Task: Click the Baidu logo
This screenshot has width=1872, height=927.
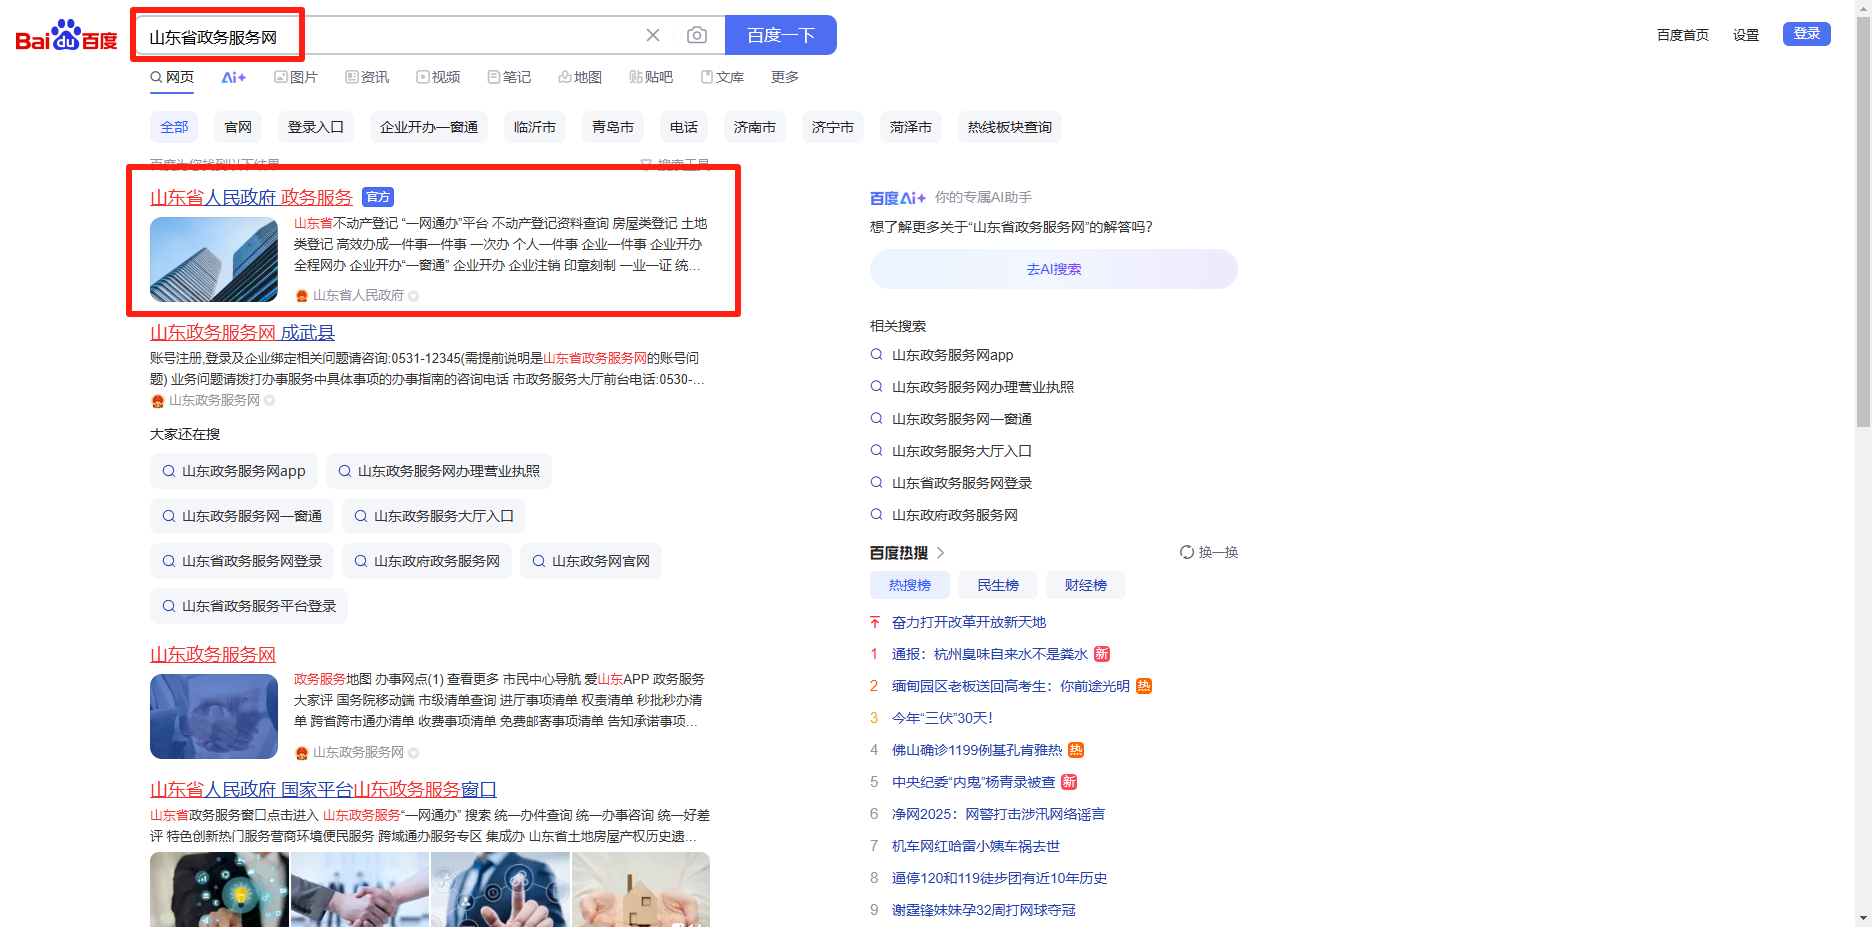Action: point(66,36)
